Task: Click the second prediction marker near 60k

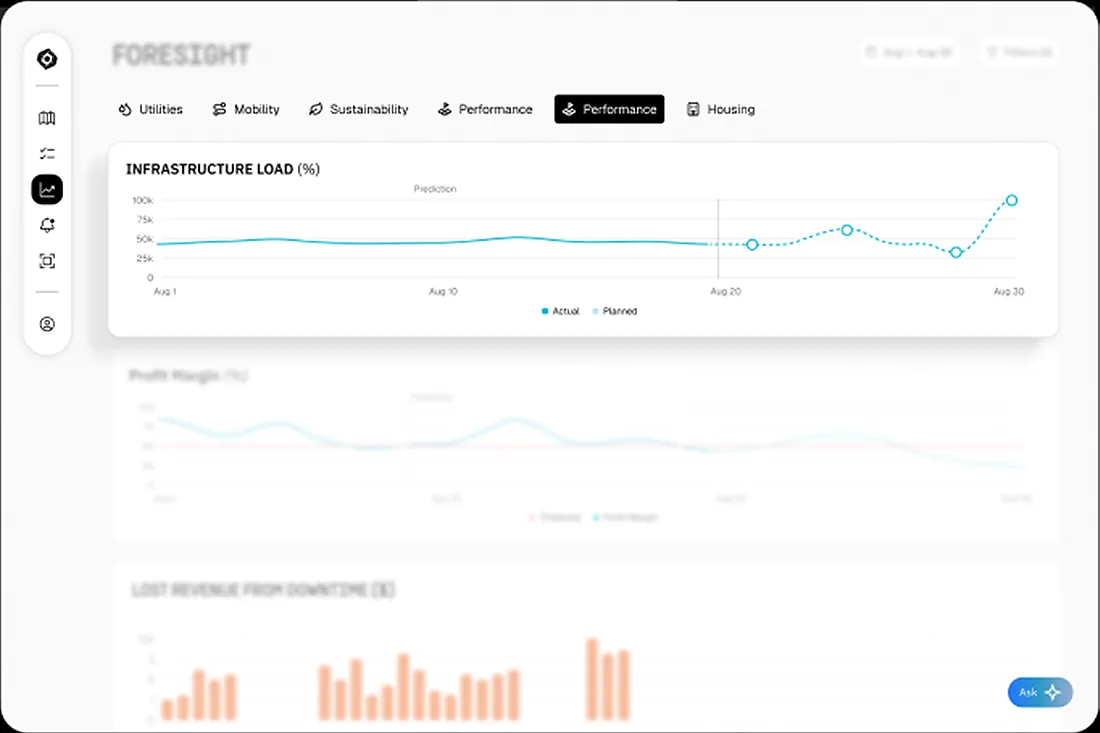Action: [x=847, y=230]
